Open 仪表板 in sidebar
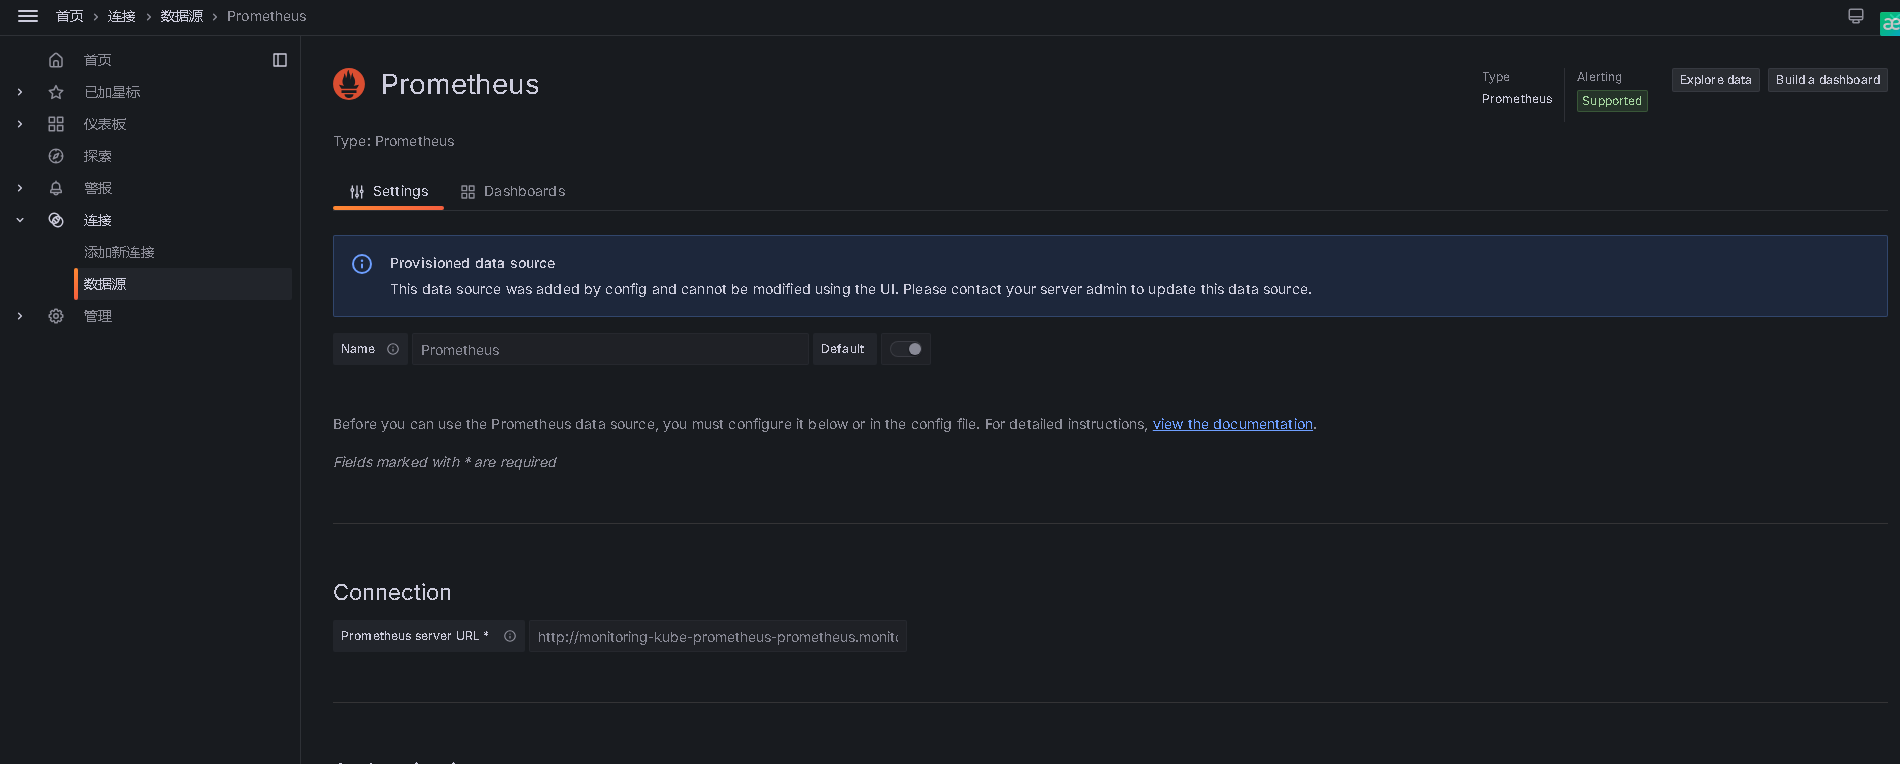Image resolution: width=1900 pixels, height=764 pixels. [x=105, y=124]
